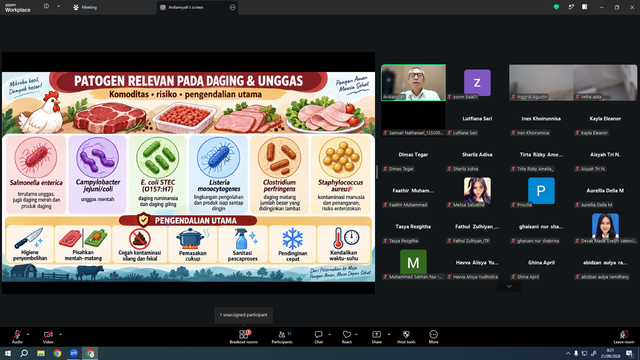This screenshot has height=360, width=640.
Task: Select Desak Made Evelyn's photo tile
Action: (x=605, y=226)
